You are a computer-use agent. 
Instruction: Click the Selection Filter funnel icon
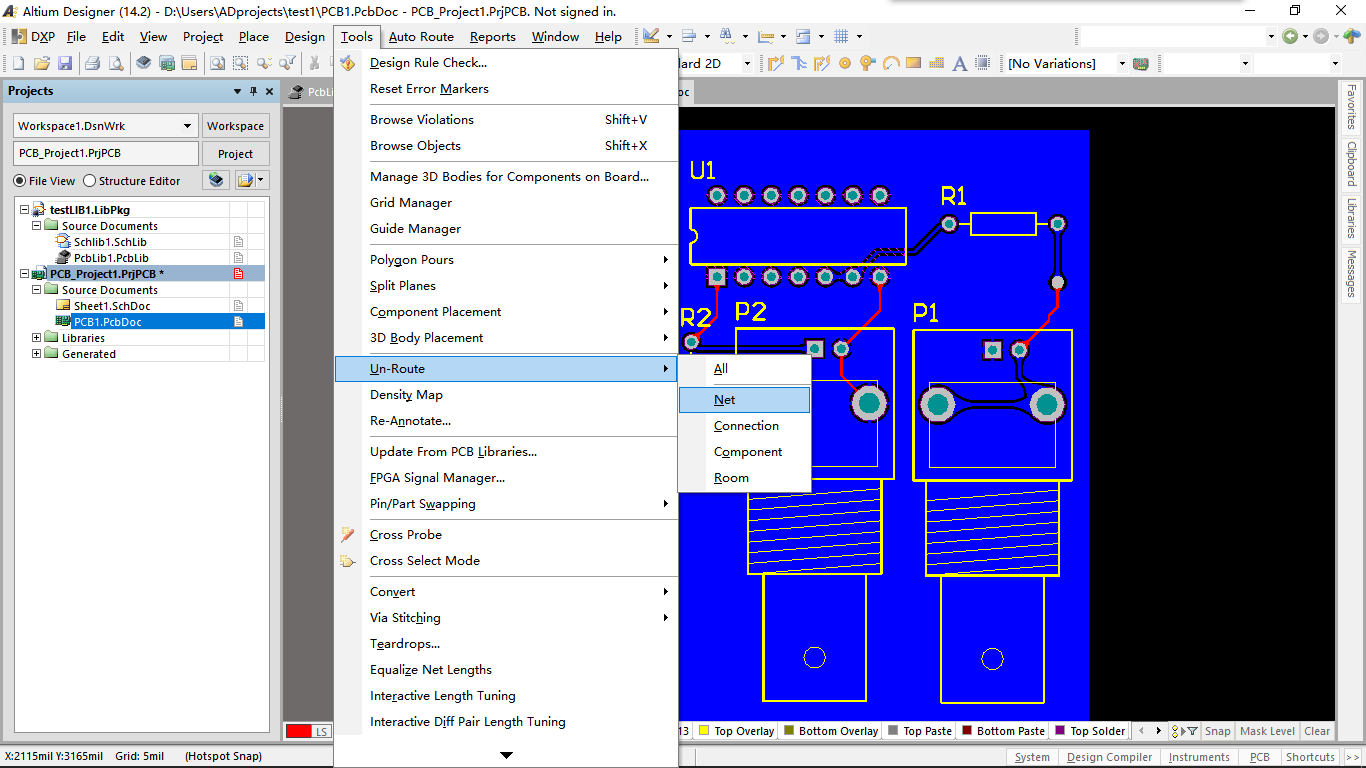coord(288,63)
